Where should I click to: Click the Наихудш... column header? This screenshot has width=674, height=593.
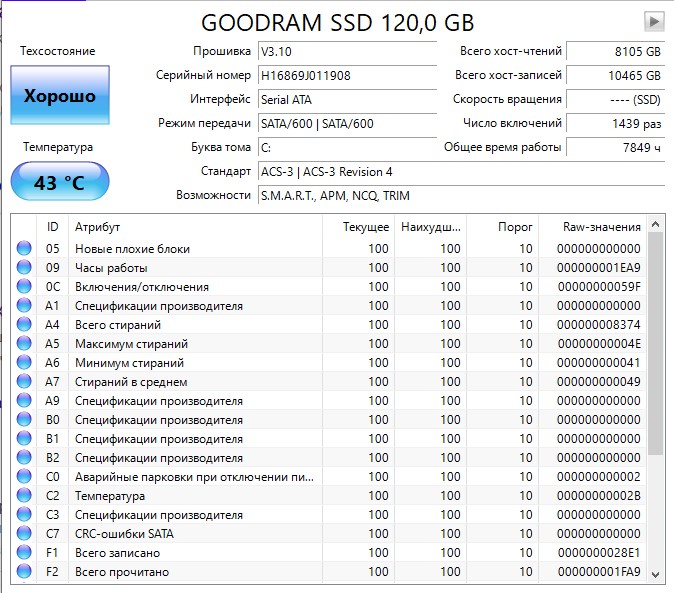click(430, 227)
